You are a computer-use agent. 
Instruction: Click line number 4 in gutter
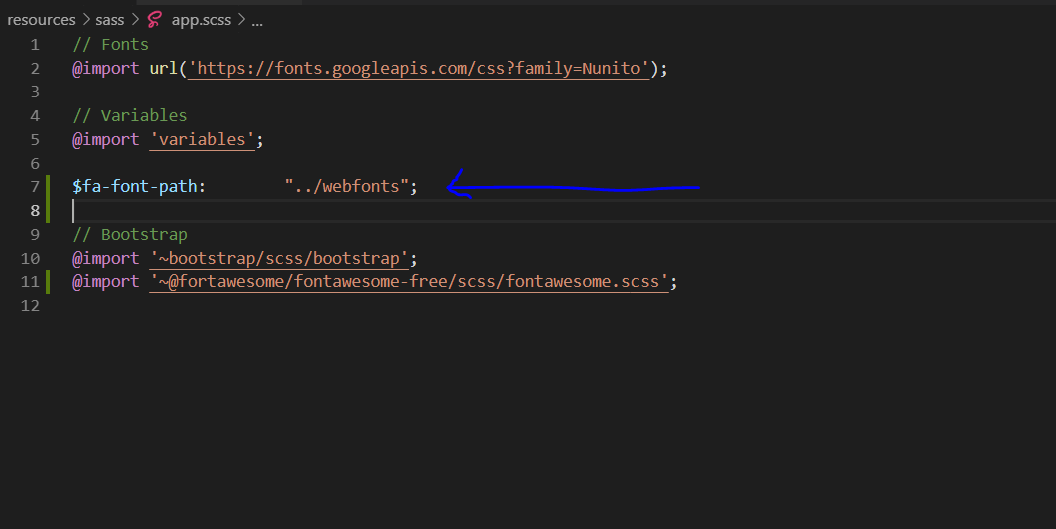pos(35,116)
